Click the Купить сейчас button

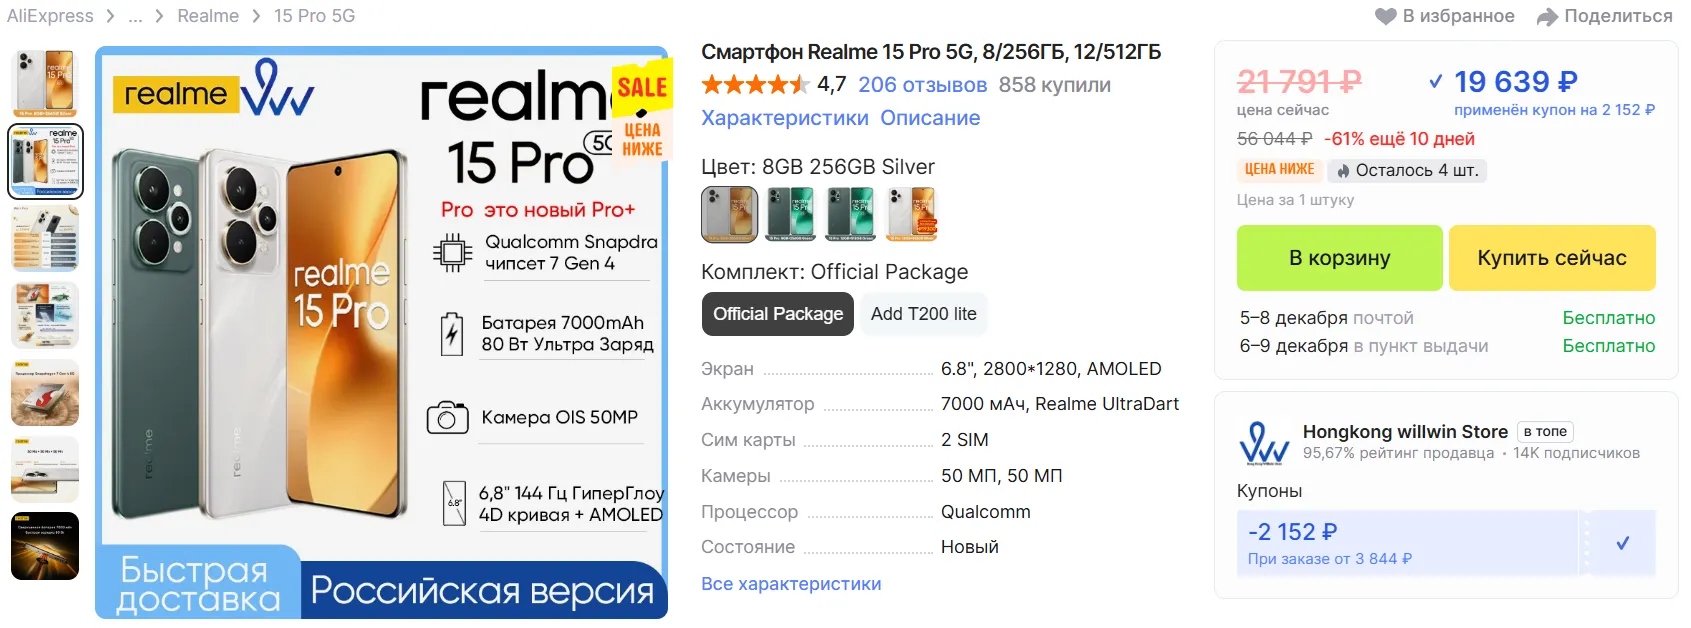[1552, 258]
